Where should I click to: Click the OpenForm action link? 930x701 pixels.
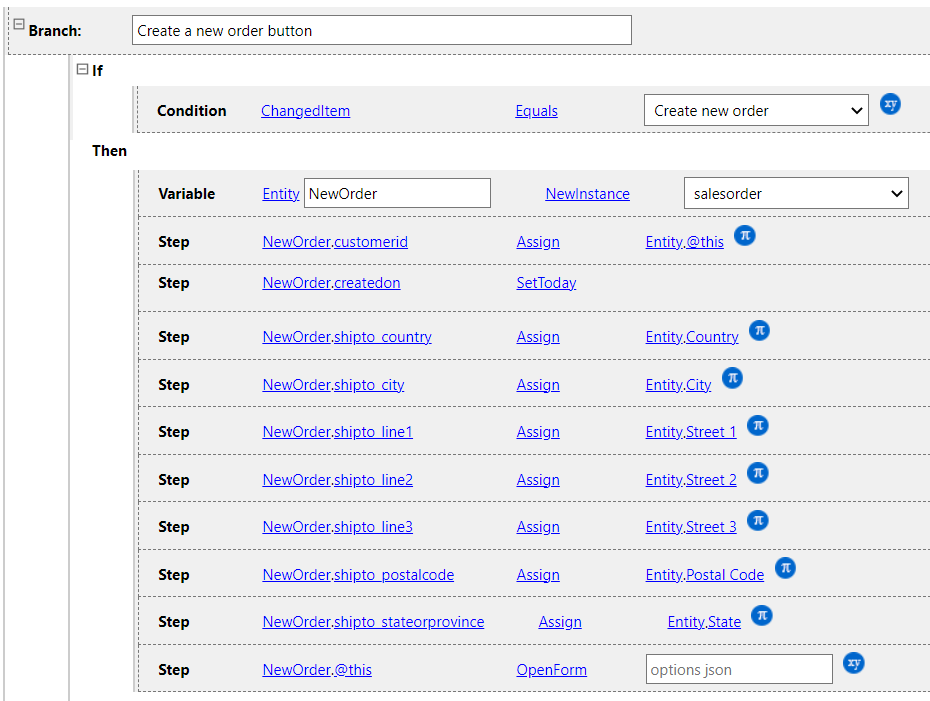551,670
